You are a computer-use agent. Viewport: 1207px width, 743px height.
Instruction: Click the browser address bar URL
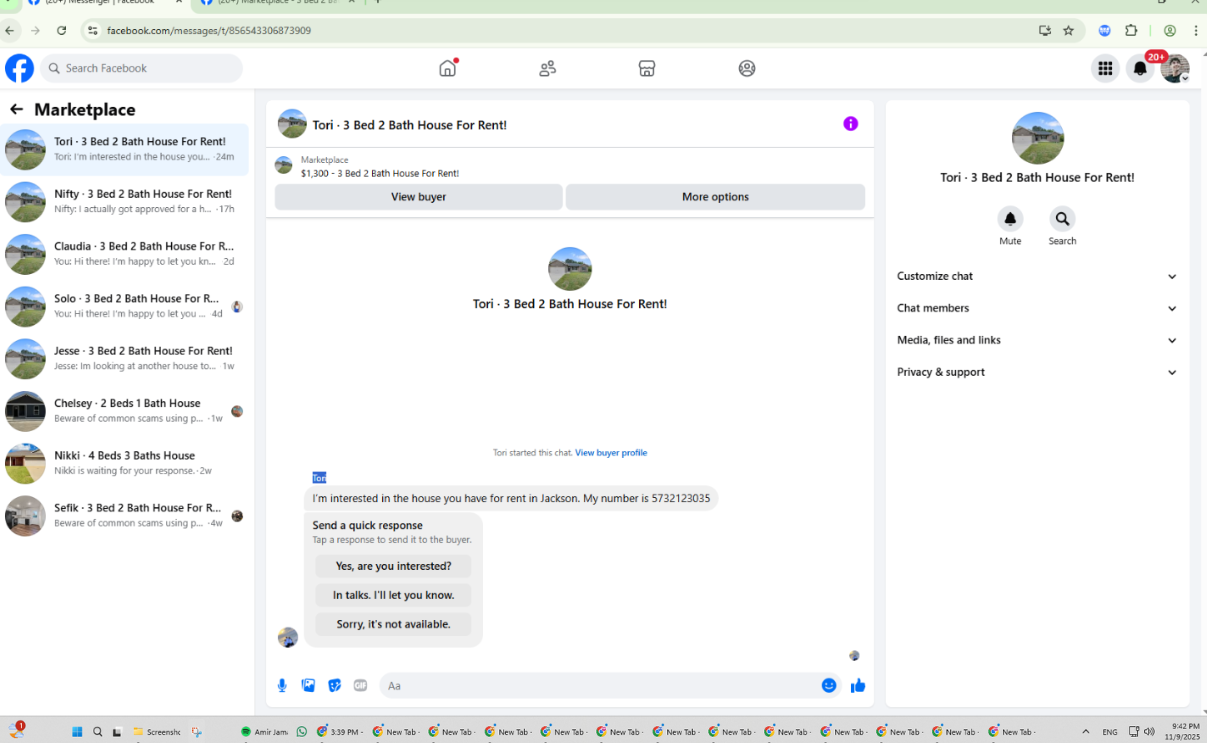click(x=209, y=31)
